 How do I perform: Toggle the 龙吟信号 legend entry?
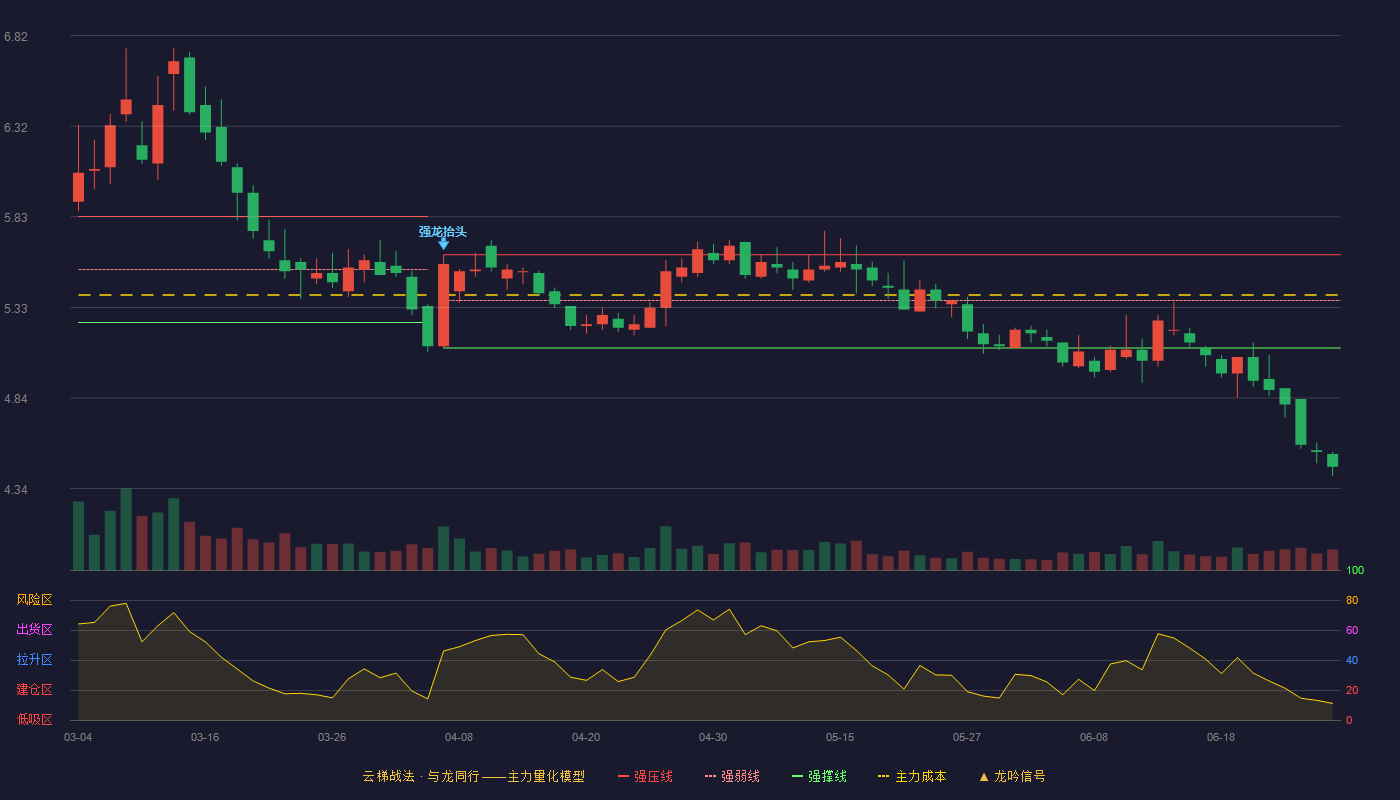click(x=1011, y=776)
